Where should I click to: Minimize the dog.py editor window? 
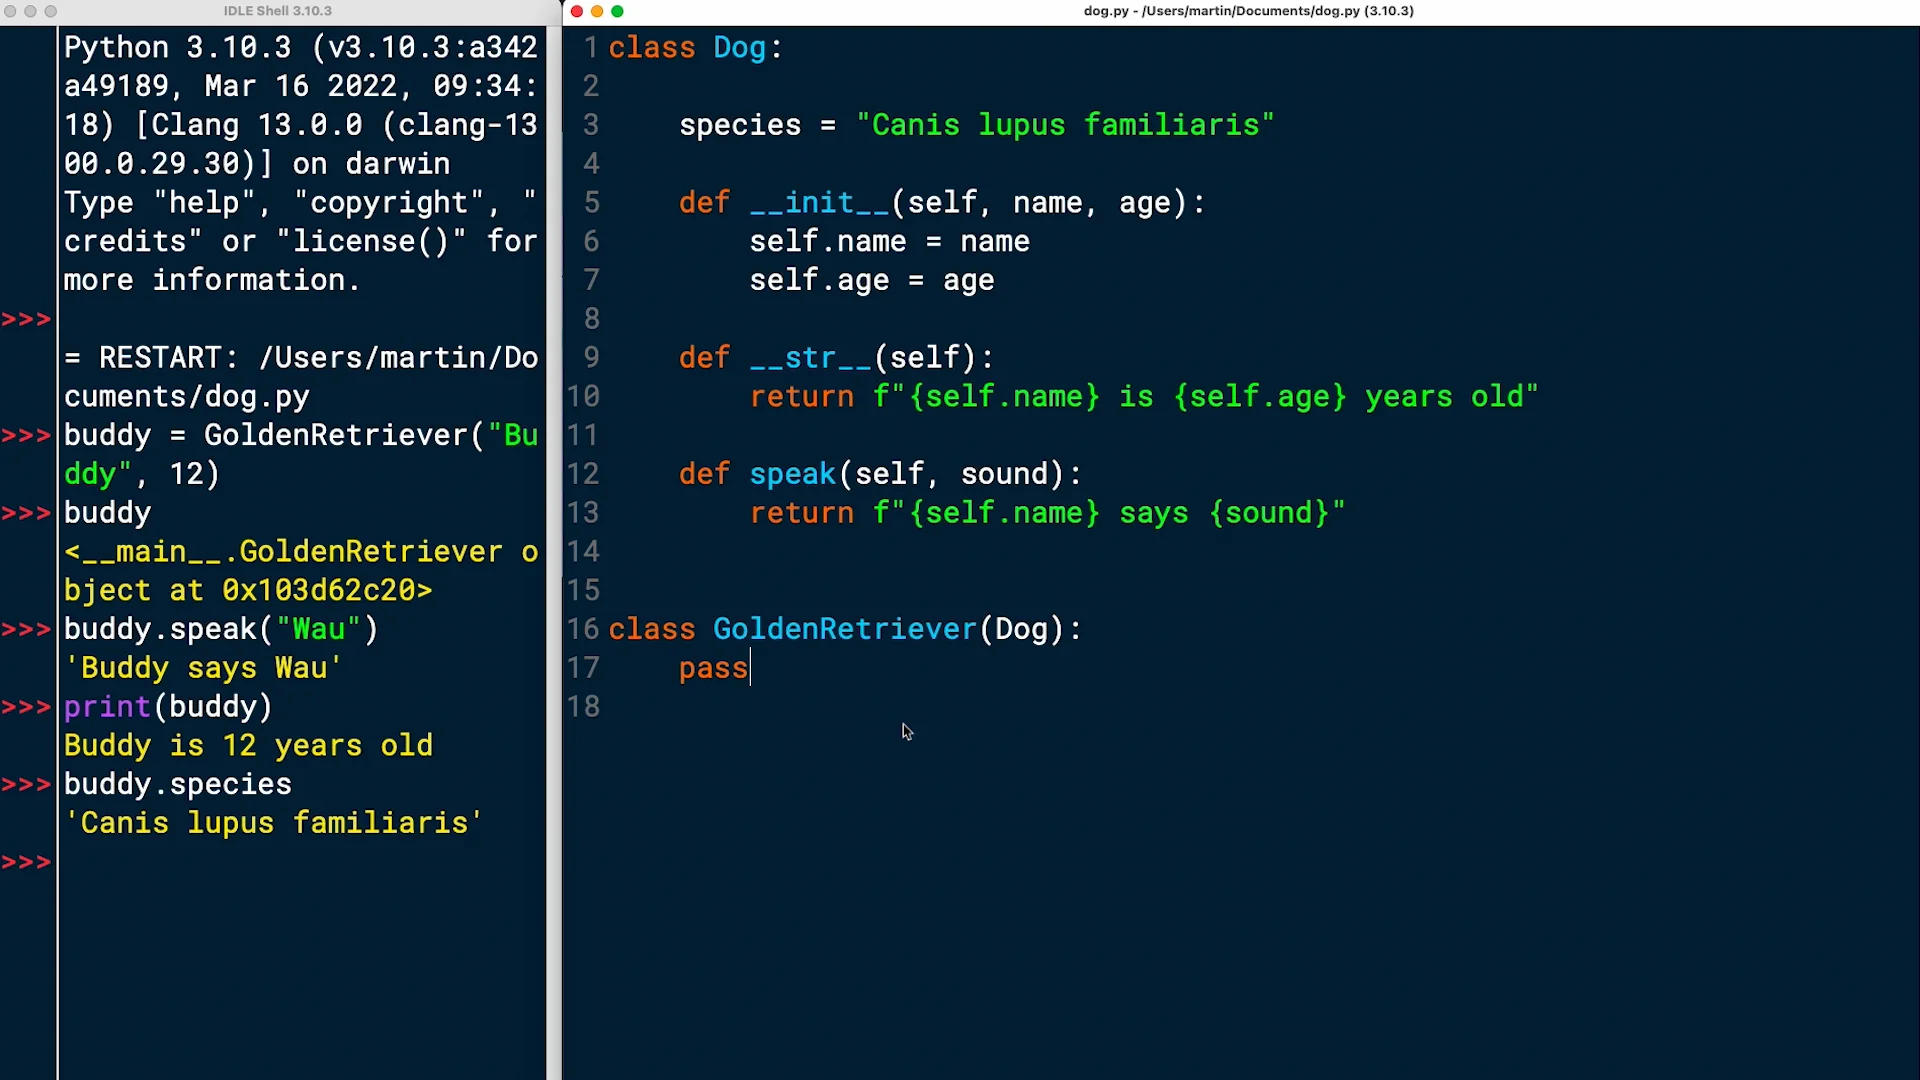[x=597, y=11]
